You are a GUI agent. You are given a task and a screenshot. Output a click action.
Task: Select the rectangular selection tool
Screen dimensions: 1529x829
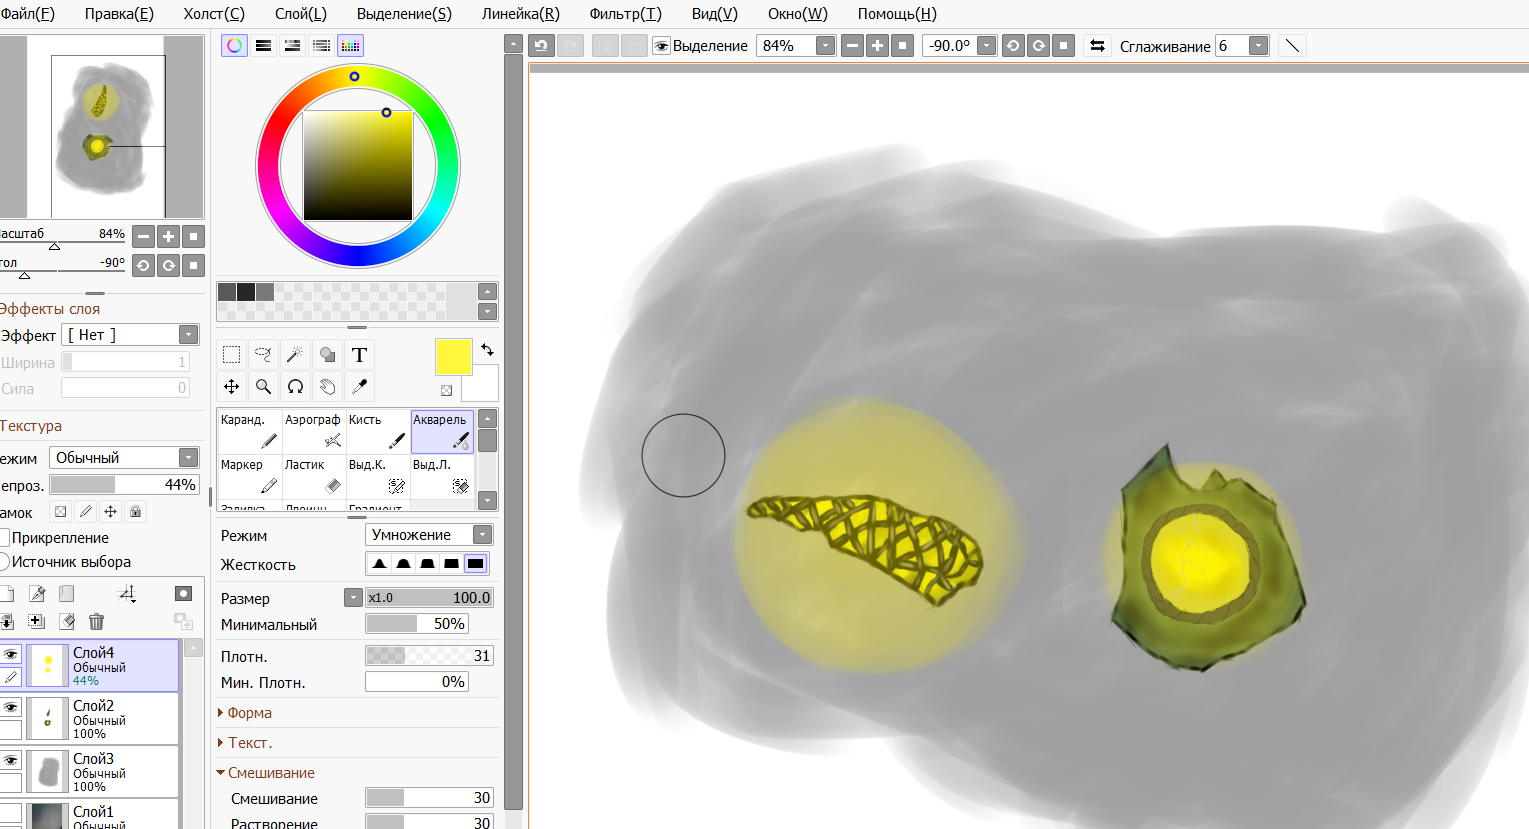click(231, 354)
